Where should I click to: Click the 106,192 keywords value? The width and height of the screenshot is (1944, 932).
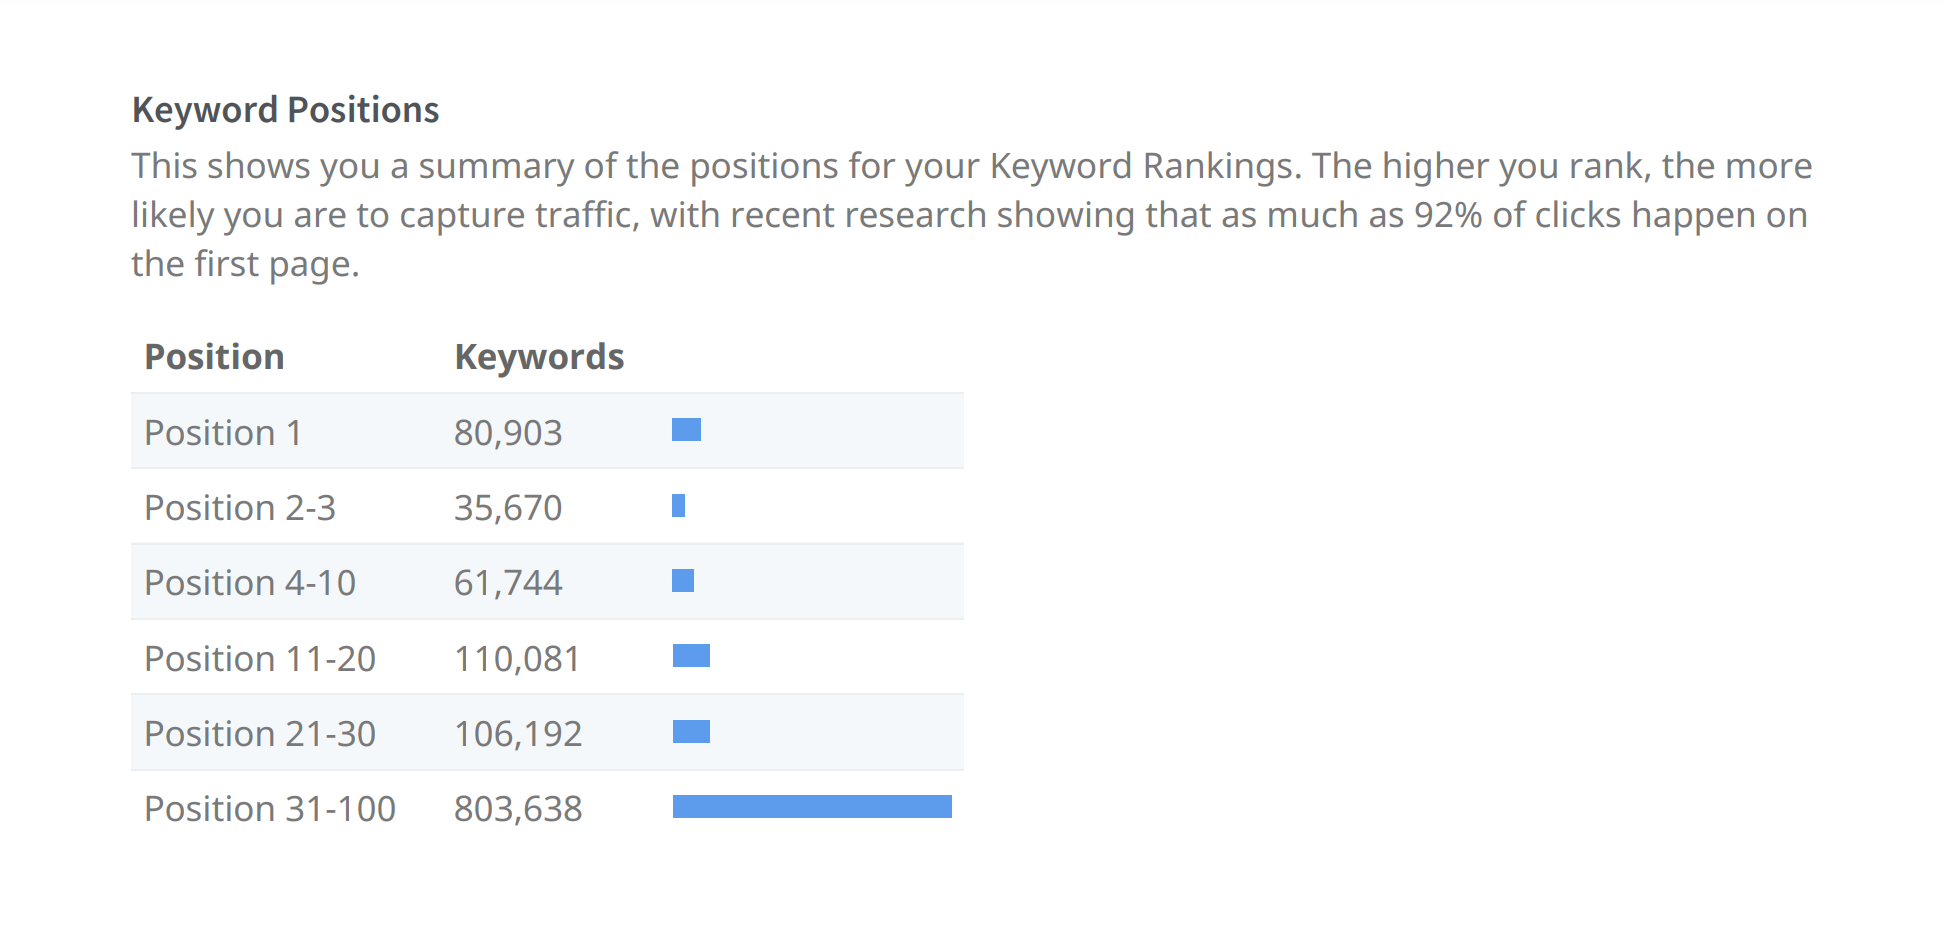(518, 734)
